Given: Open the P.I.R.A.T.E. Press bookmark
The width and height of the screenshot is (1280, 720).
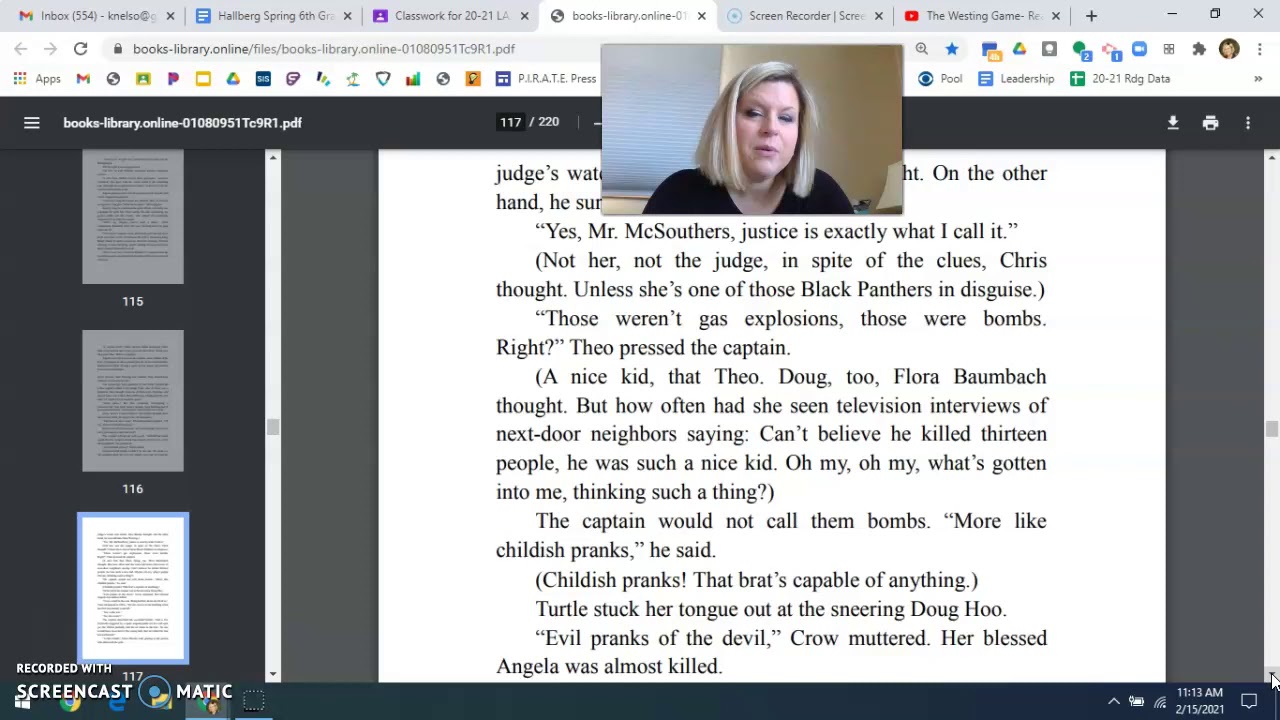Looking at the screenshot, I should coord(545,78).
